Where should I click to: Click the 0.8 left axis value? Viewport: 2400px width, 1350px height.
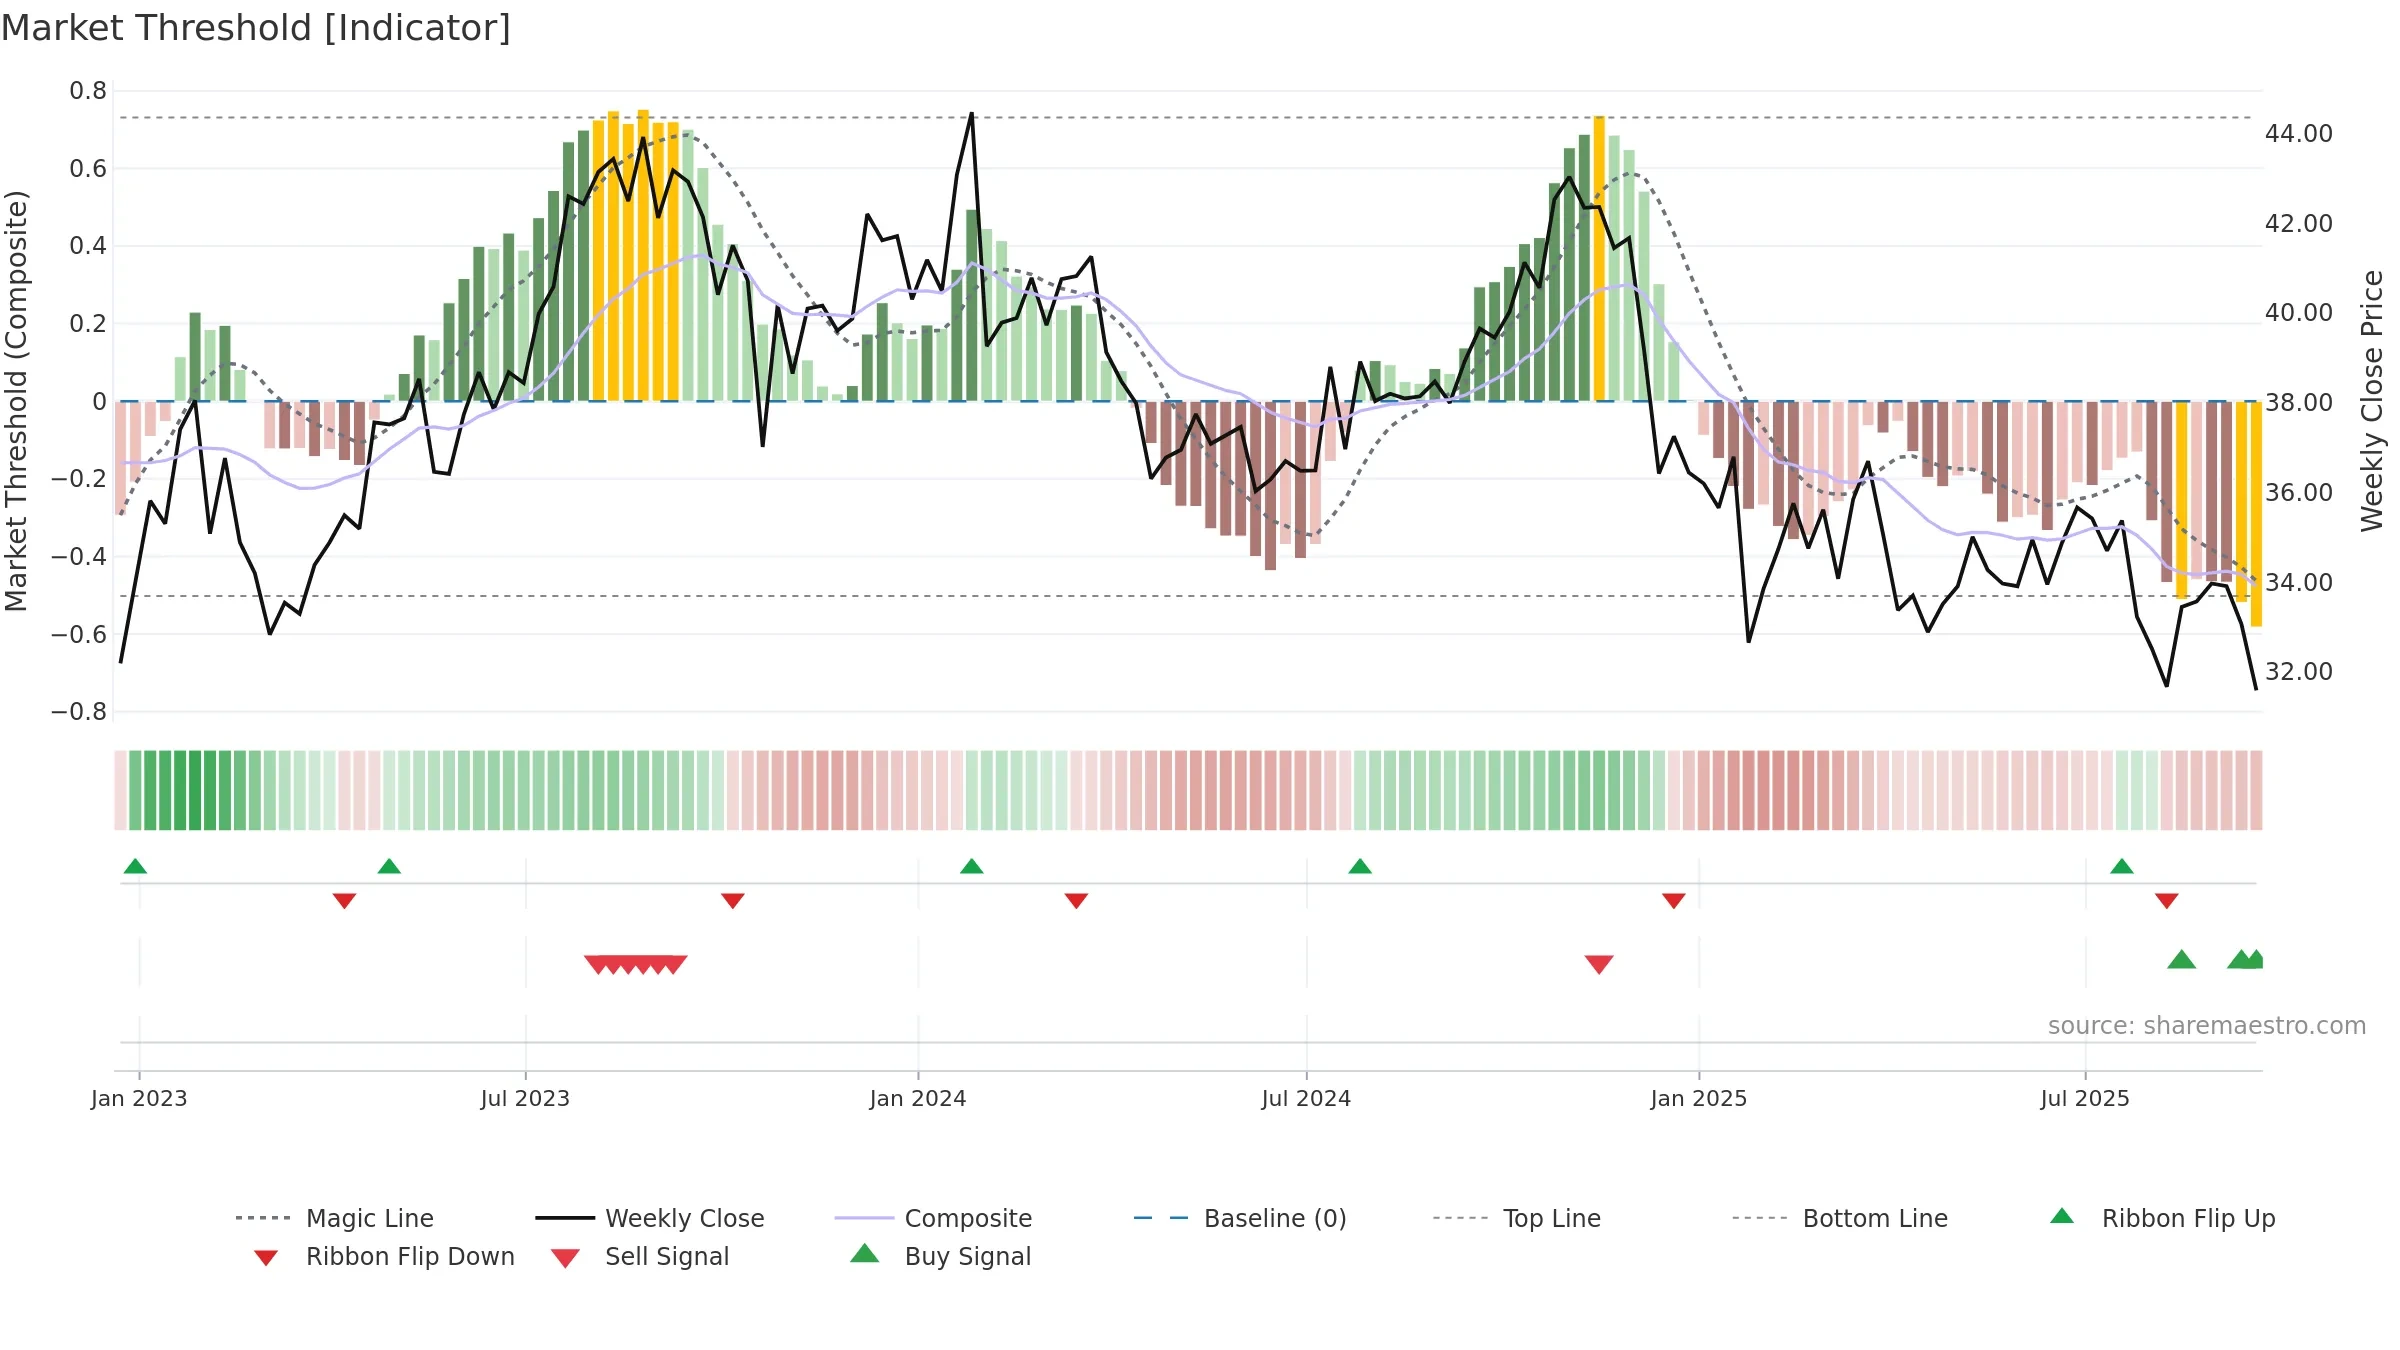coord(88,91)
